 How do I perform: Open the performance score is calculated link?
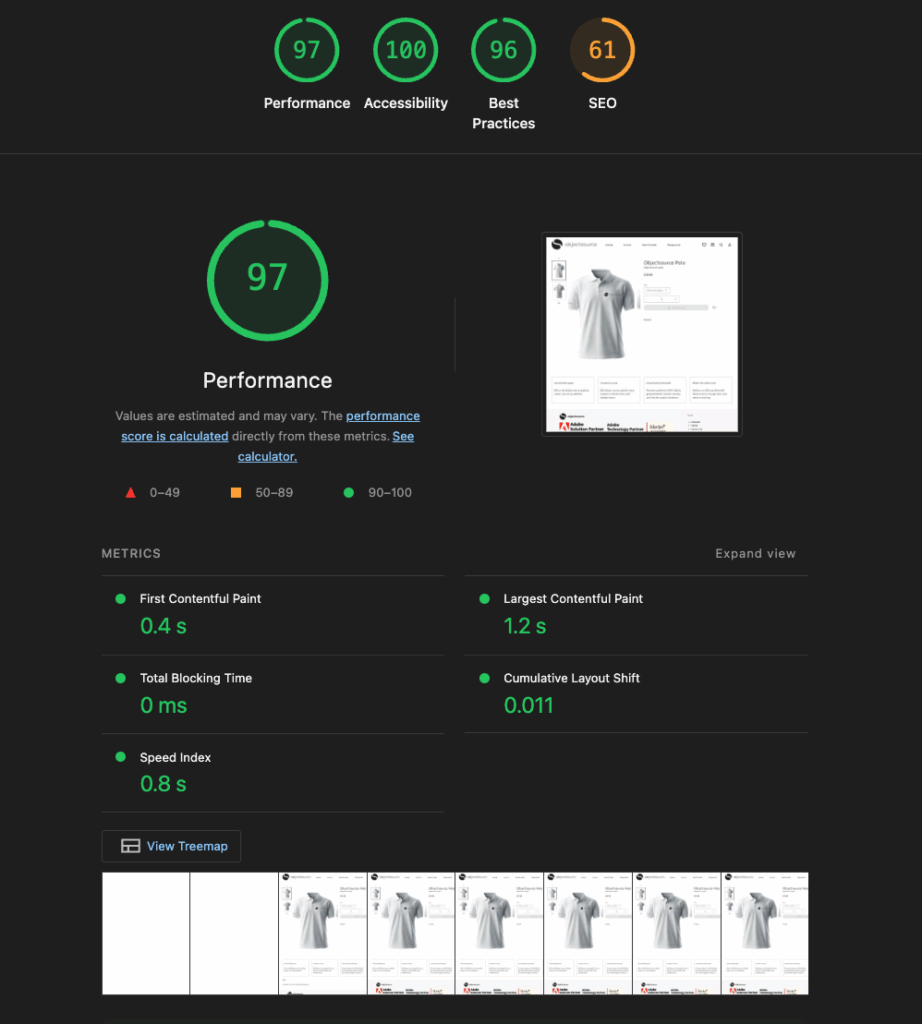270,426
